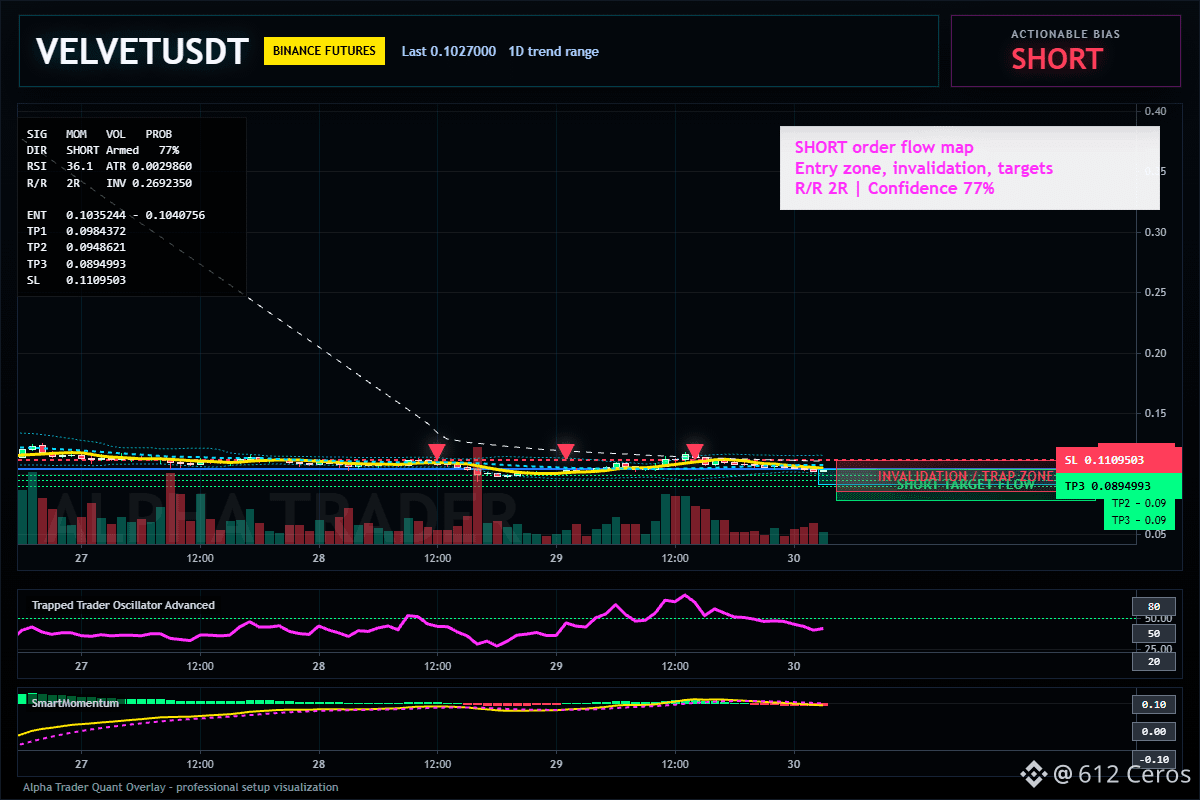Screen dimensions: 1200x800
Task: Click the DIR SHORT Armed 77% row
Action: tap(103, 150)
